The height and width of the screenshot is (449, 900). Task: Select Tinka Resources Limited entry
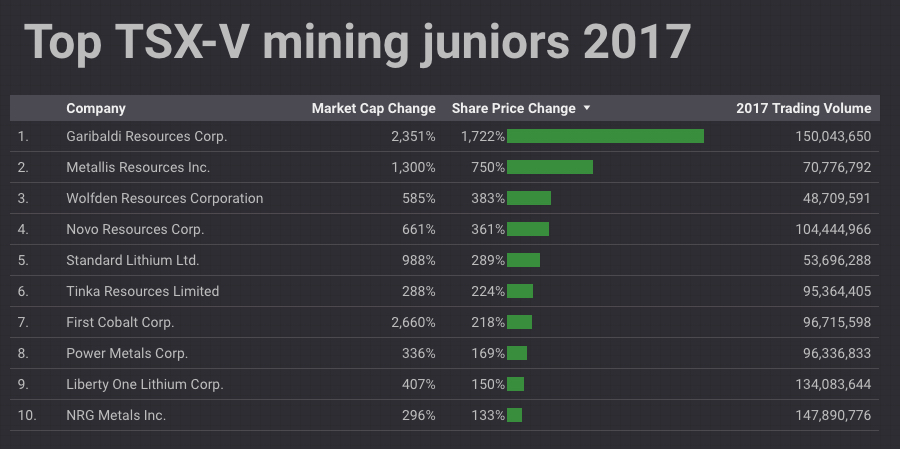pos(142,291)
